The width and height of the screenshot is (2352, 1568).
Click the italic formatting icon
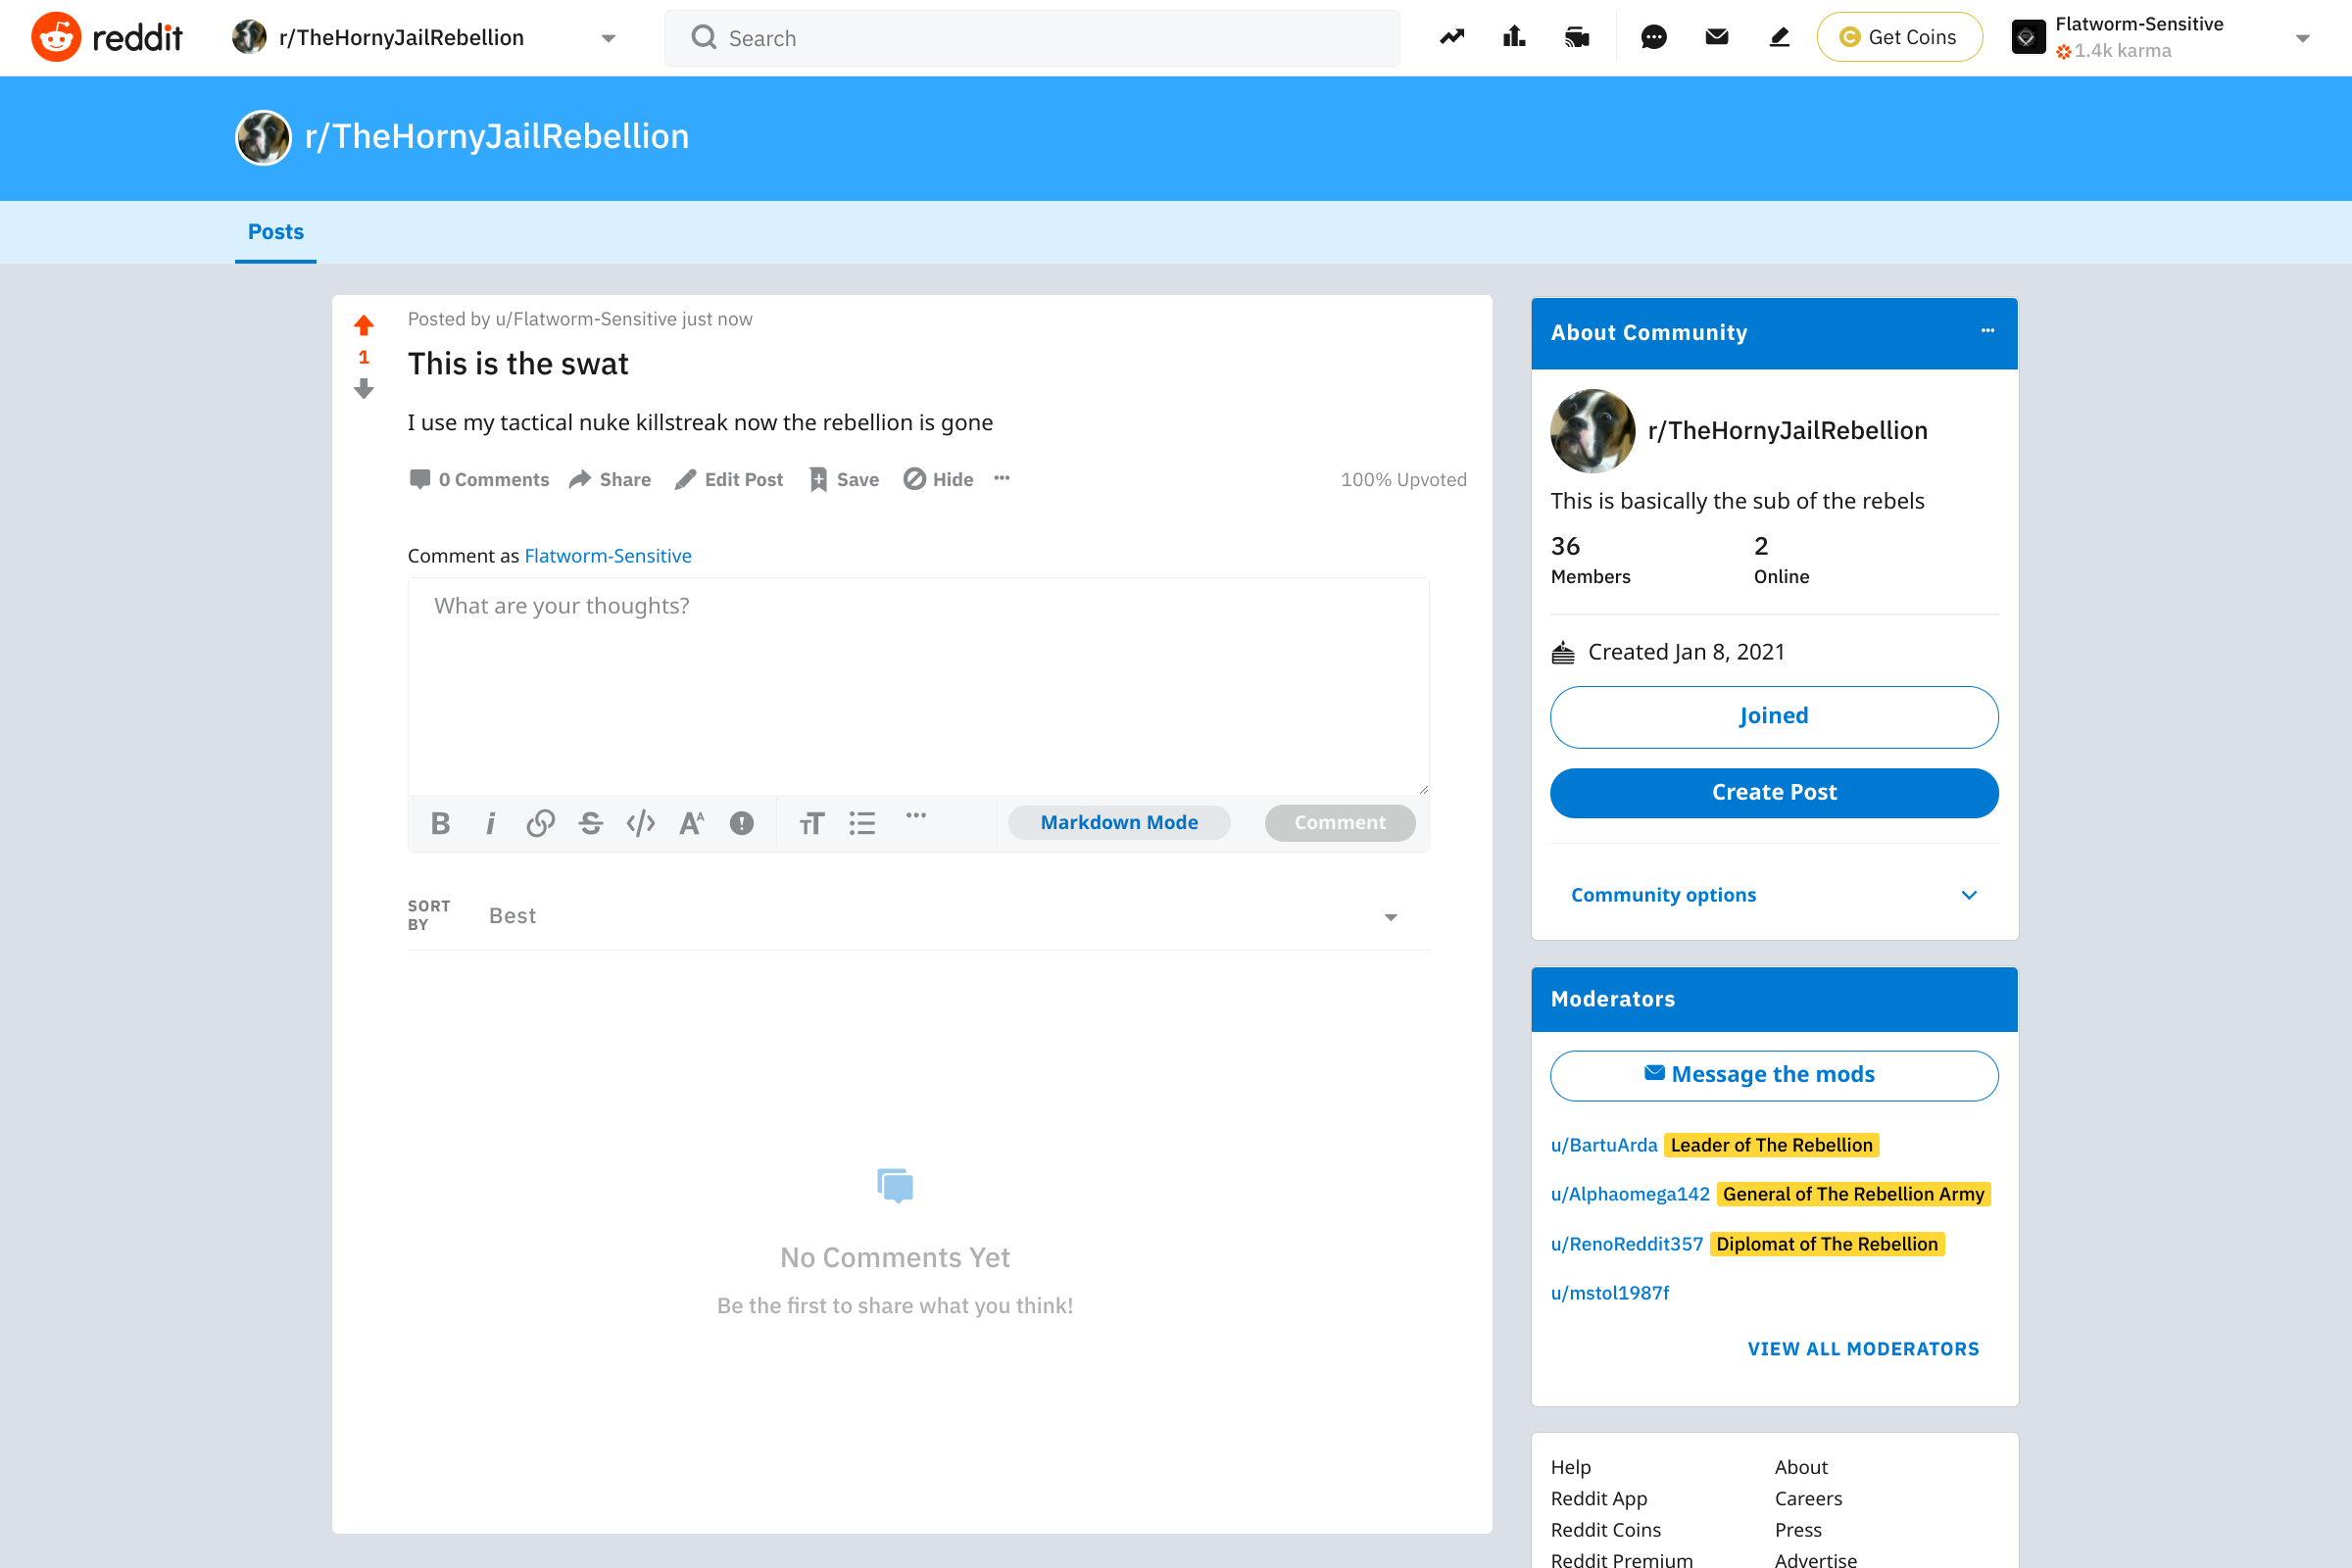[x=490, y=823]
